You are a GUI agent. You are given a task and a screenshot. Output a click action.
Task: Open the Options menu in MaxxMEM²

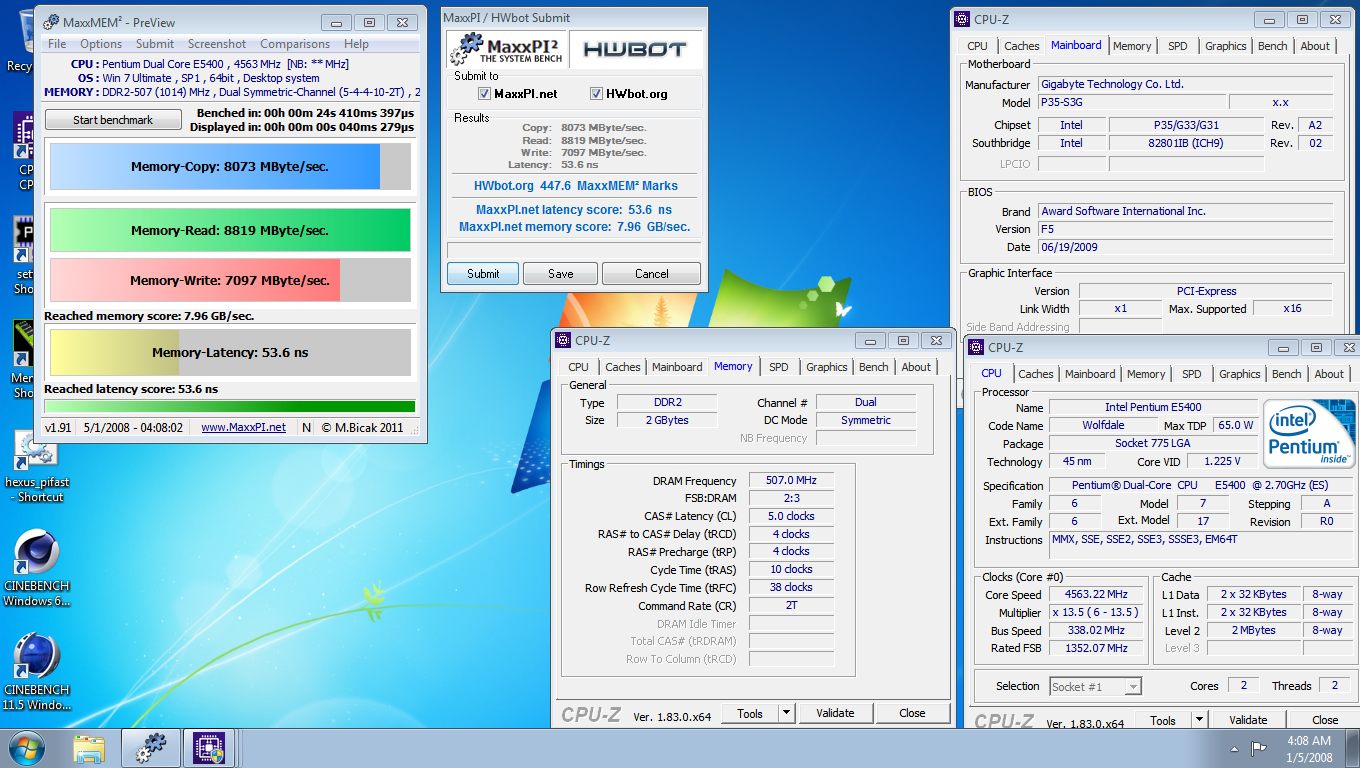(x=101, y=44)
